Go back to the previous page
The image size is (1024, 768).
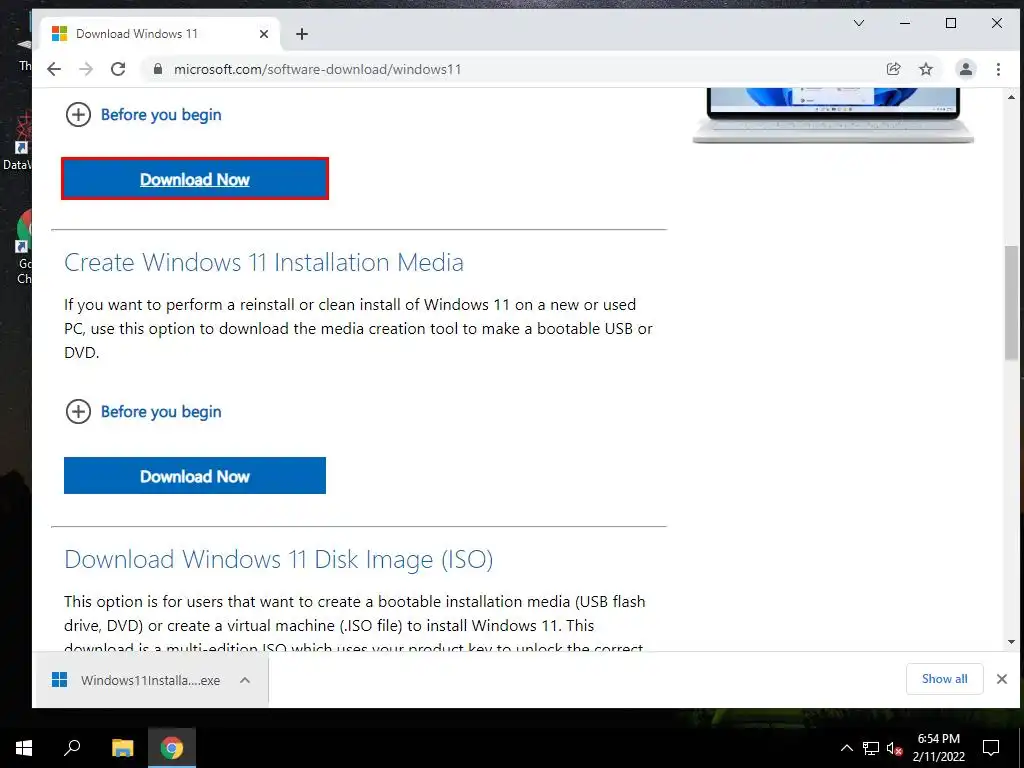54,69
